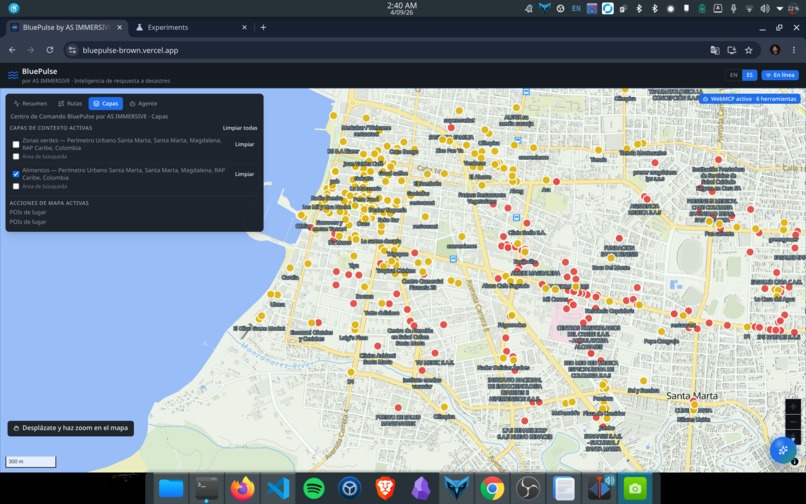Click Limpiar todas in layers panel
The height and width of the screenshot is (504, 806).
[x=240, y=128]
